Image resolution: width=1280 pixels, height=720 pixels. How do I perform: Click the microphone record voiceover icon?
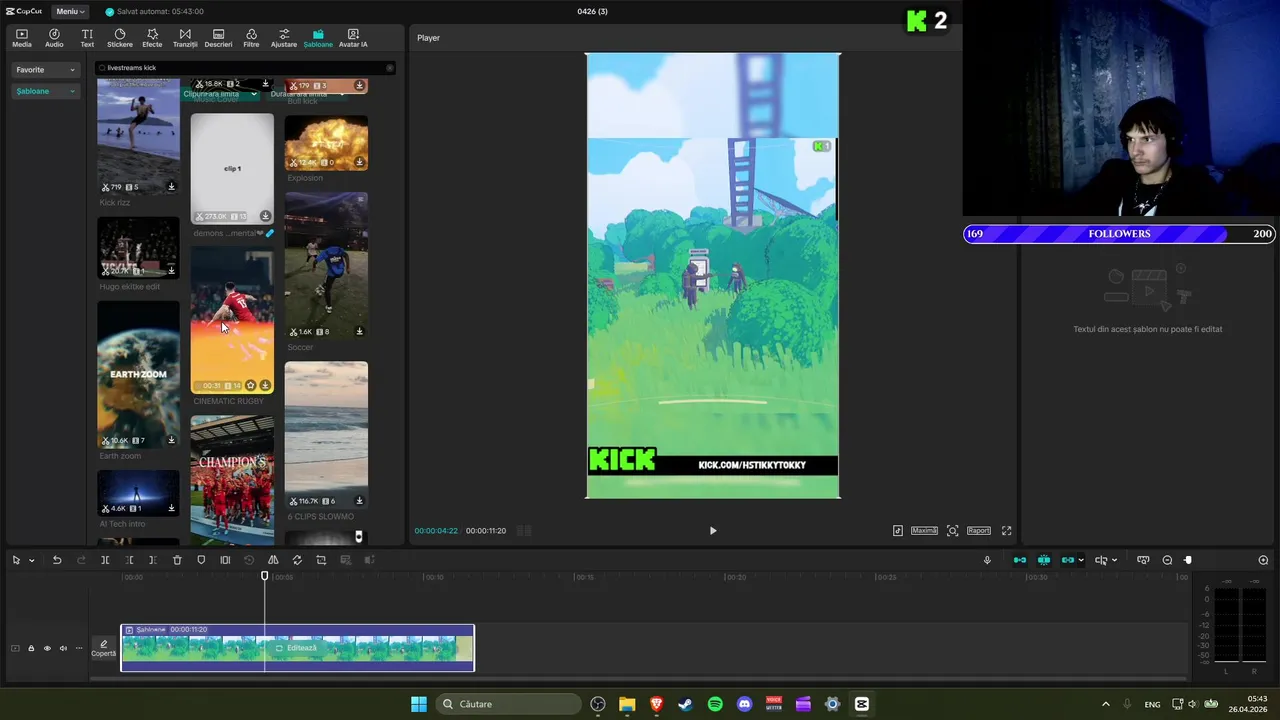(x=987, y=560)
